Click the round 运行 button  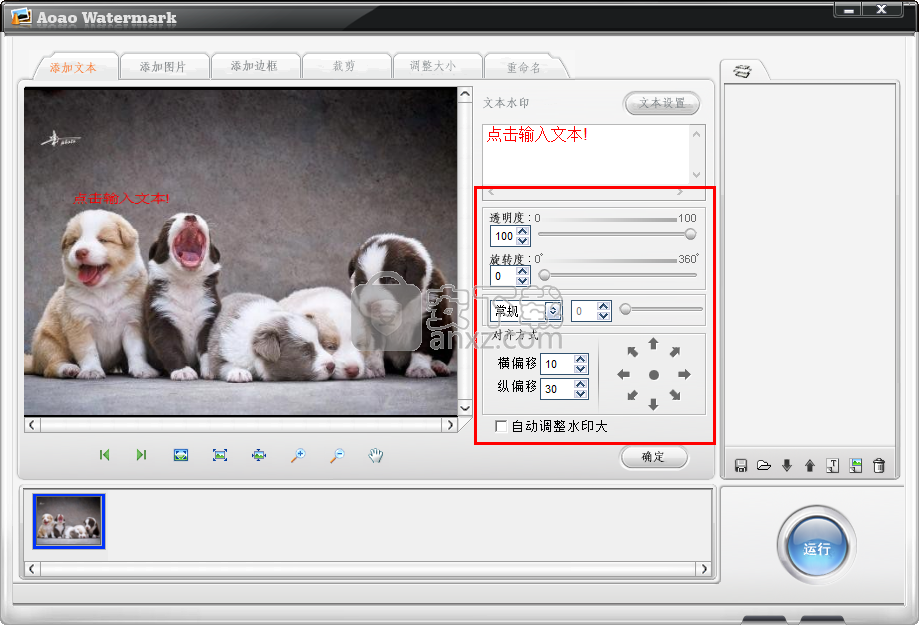coord(816,546)
